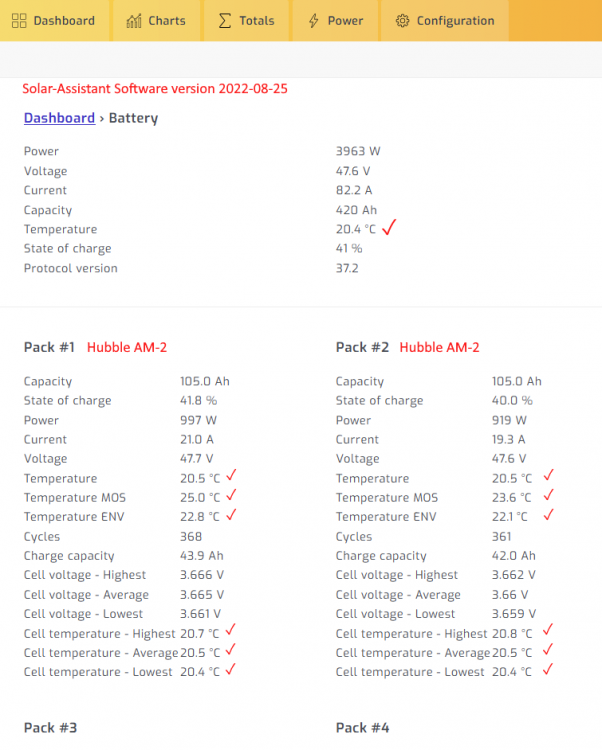Click the checkmark next to Pack #1 Temperature MOS
This screenshot has height=750, width=602.
pos(231,495)
